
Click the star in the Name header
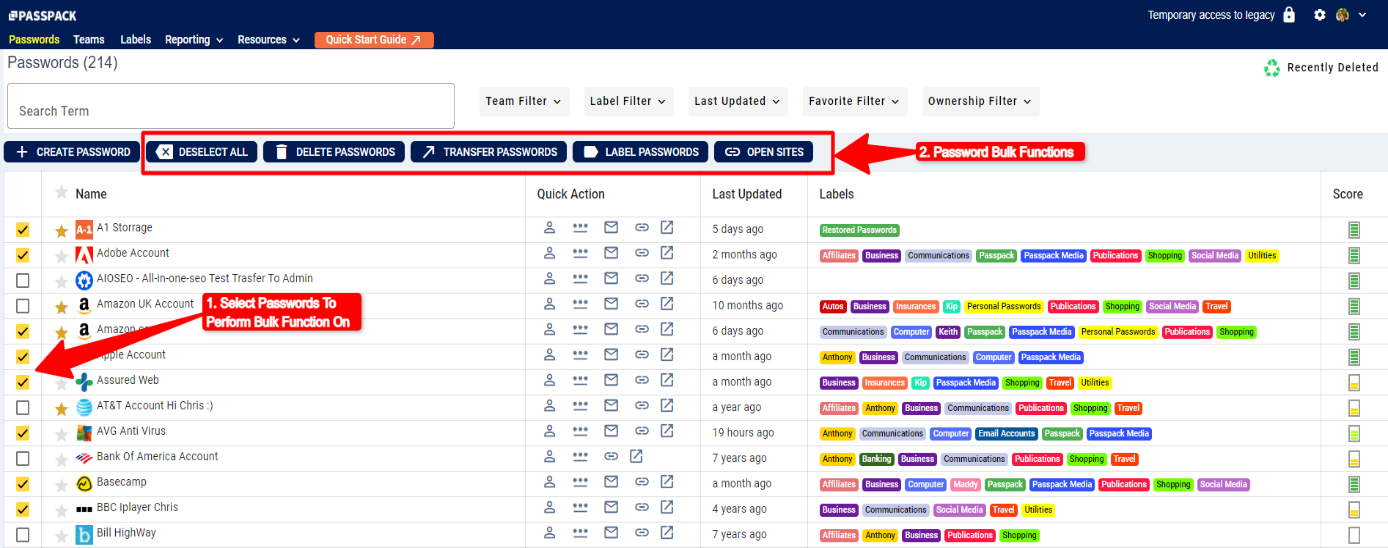(x=61, y=192)
